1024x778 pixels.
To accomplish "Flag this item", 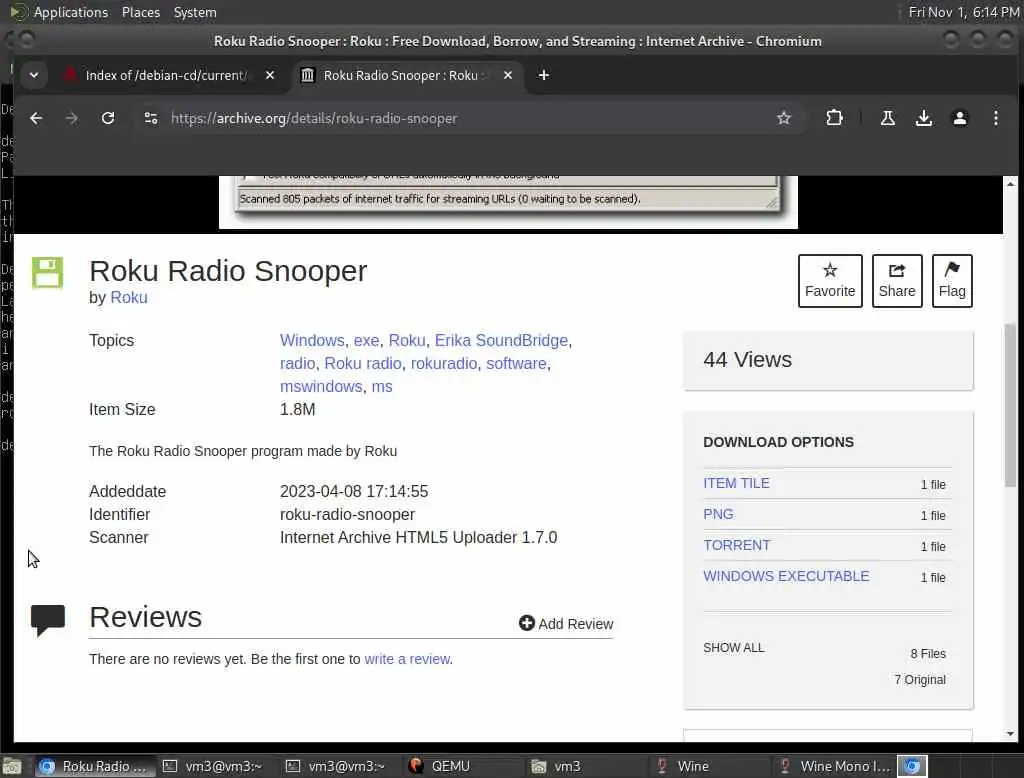I will (x=952, y=281).
